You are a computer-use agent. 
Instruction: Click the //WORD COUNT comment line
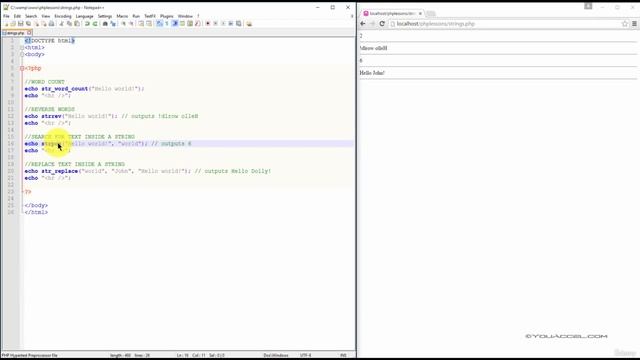click(44, 82)
